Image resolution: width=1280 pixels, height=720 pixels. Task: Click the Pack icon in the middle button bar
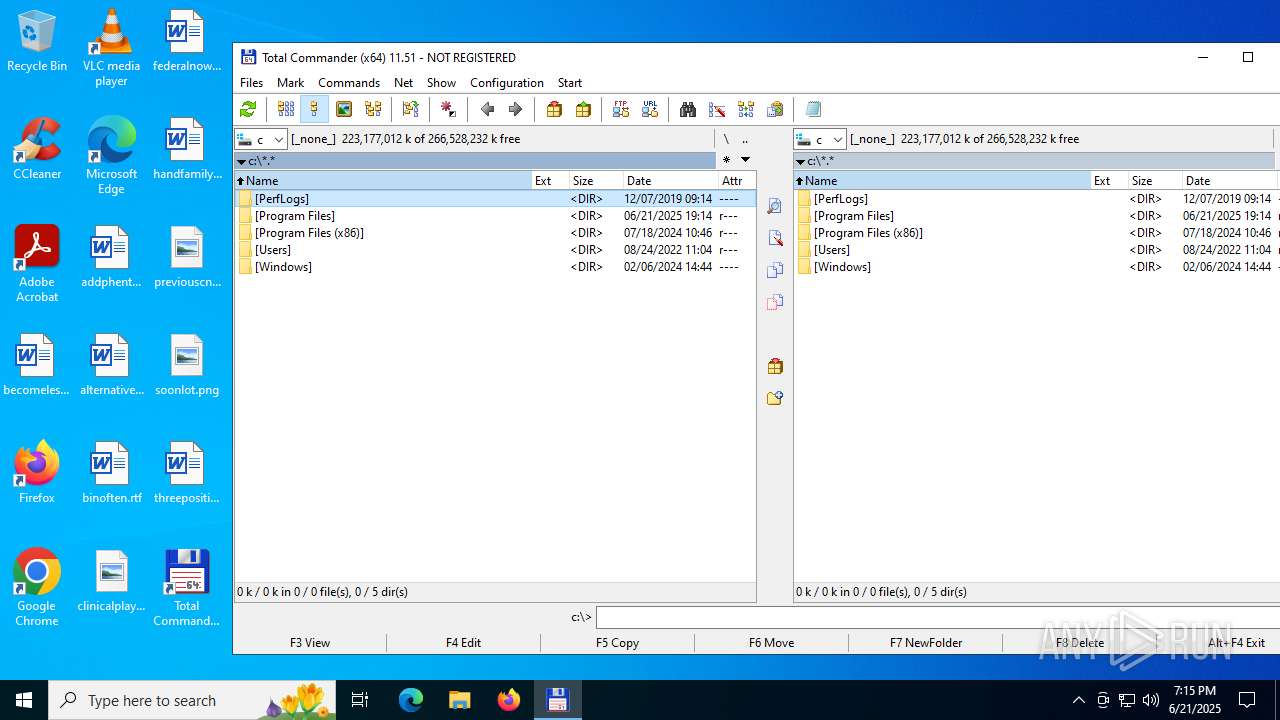coord(775,366)
